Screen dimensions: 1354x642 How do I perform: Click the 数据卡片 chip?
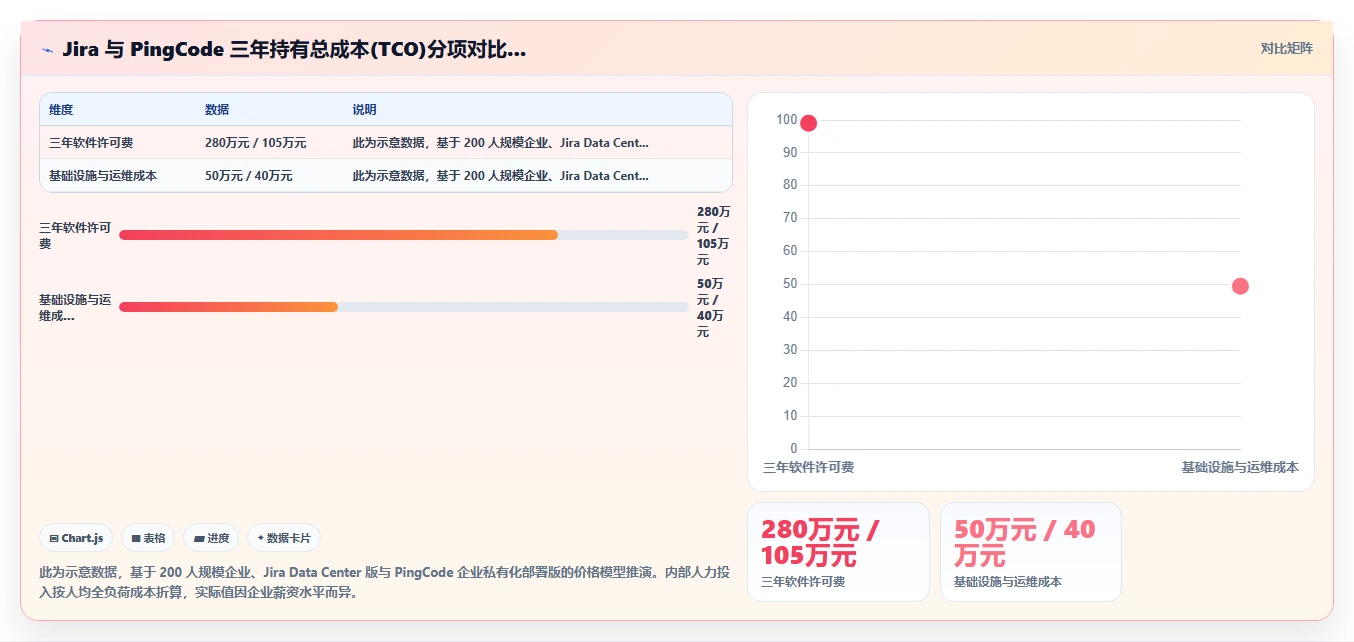coord(284,538)
